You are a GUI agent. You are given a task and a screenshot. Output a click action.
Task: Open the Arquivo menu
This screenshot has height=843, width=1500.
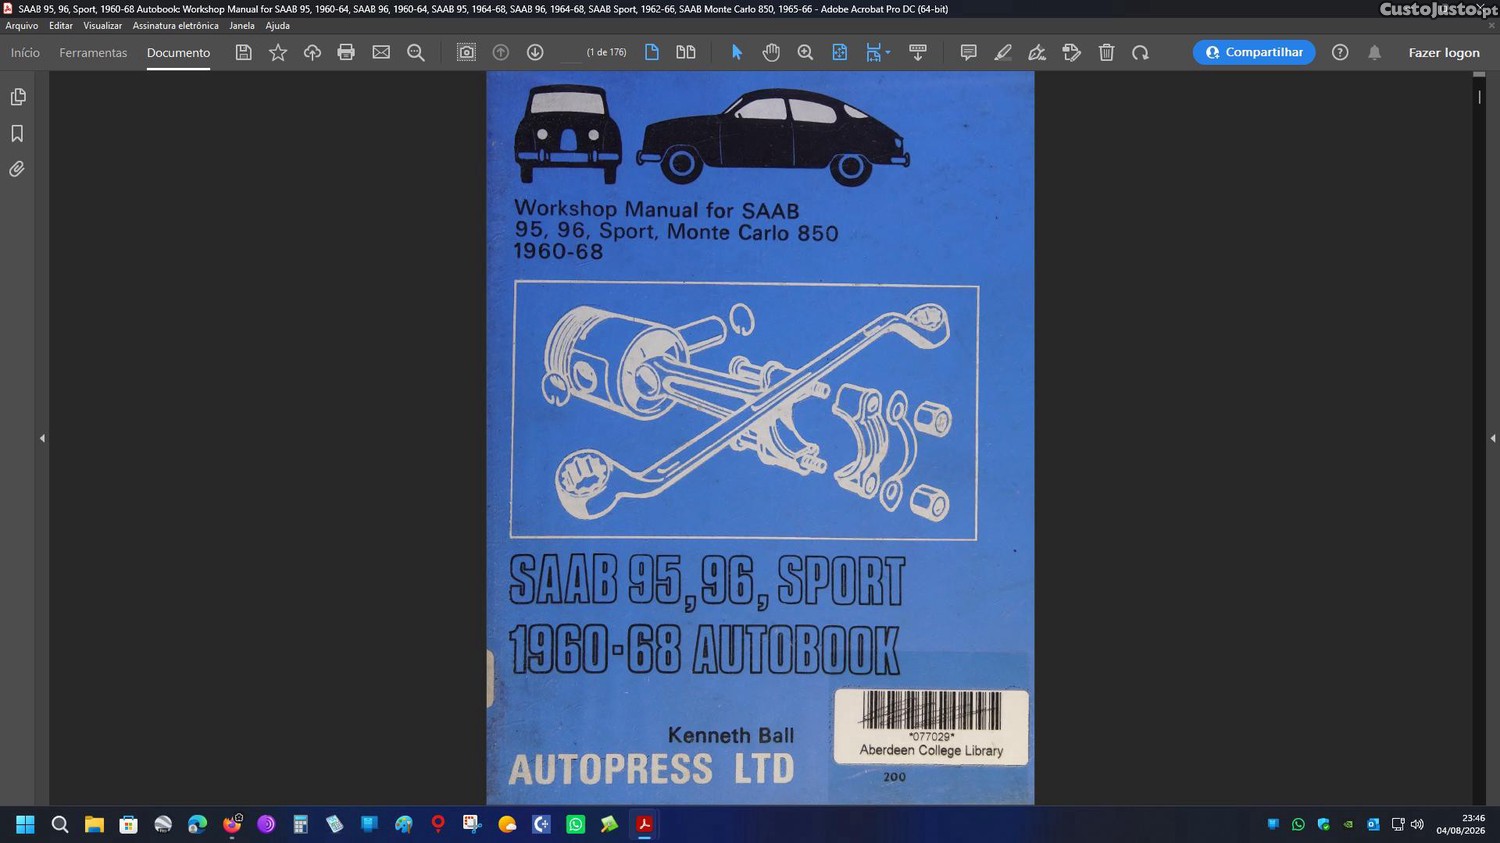pos(22,26)
